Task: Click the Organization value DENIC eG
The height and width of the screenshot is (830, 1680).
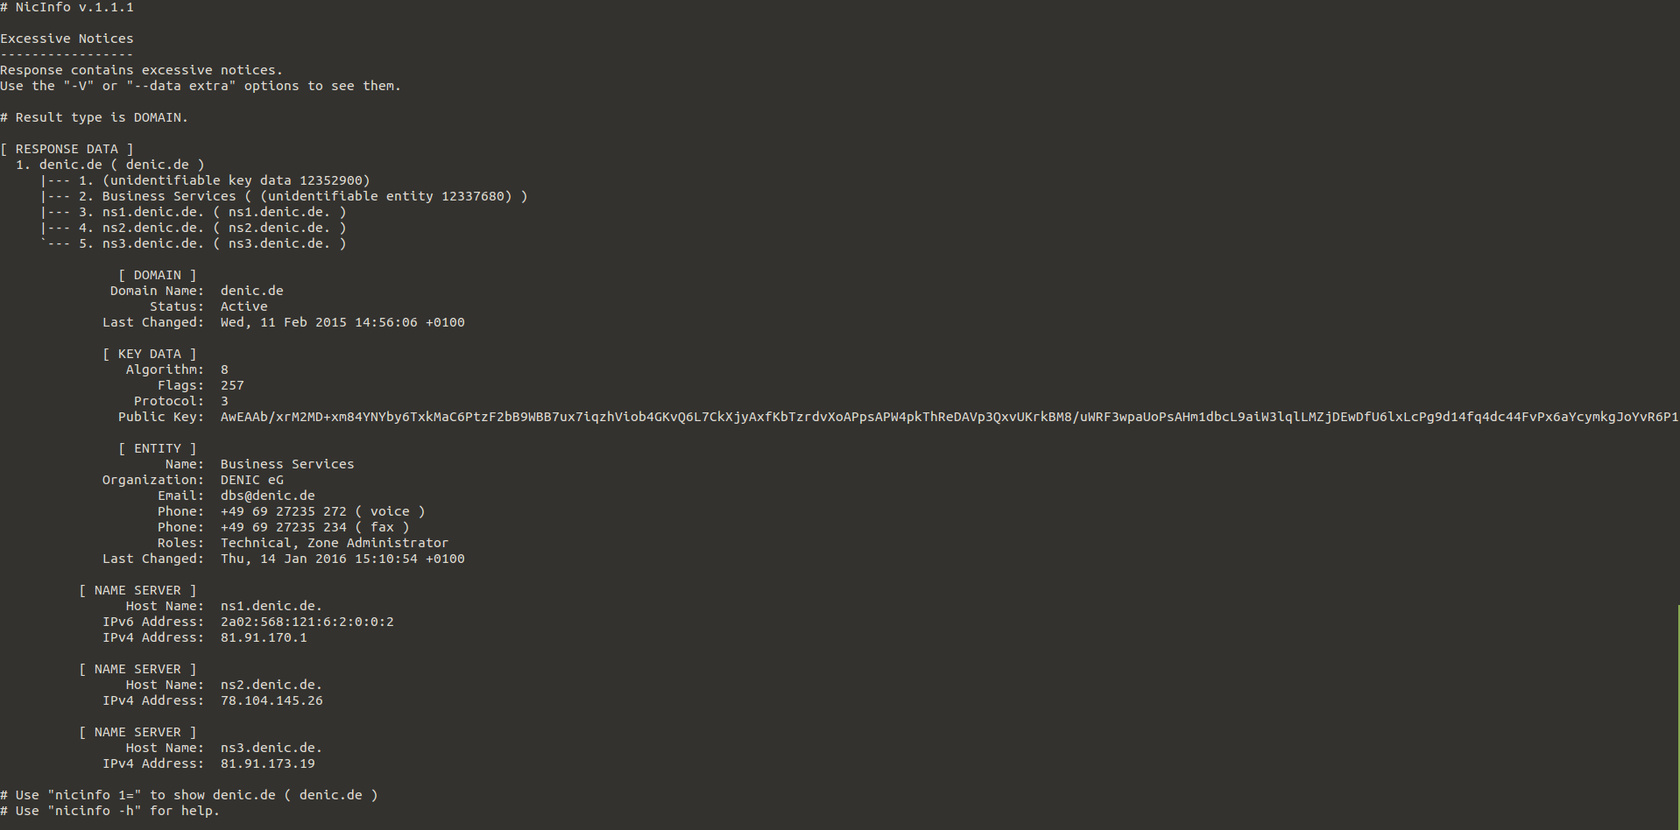Action: [x=252, y=480]
